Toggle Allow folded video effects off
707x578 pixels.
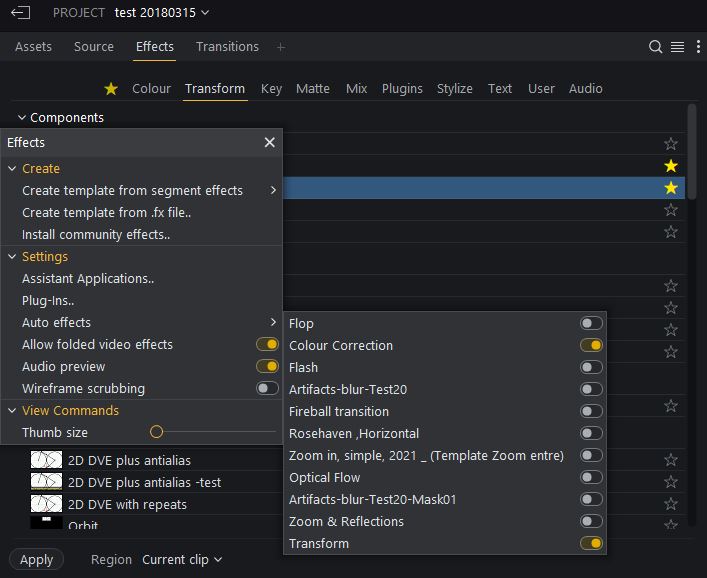click(x=267, y=344)
